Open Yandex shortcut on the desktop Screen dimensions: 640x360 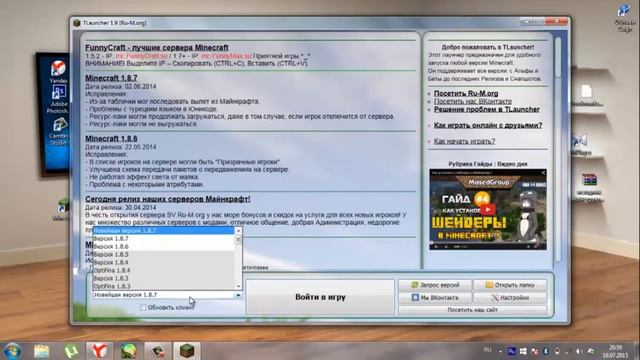58,71
